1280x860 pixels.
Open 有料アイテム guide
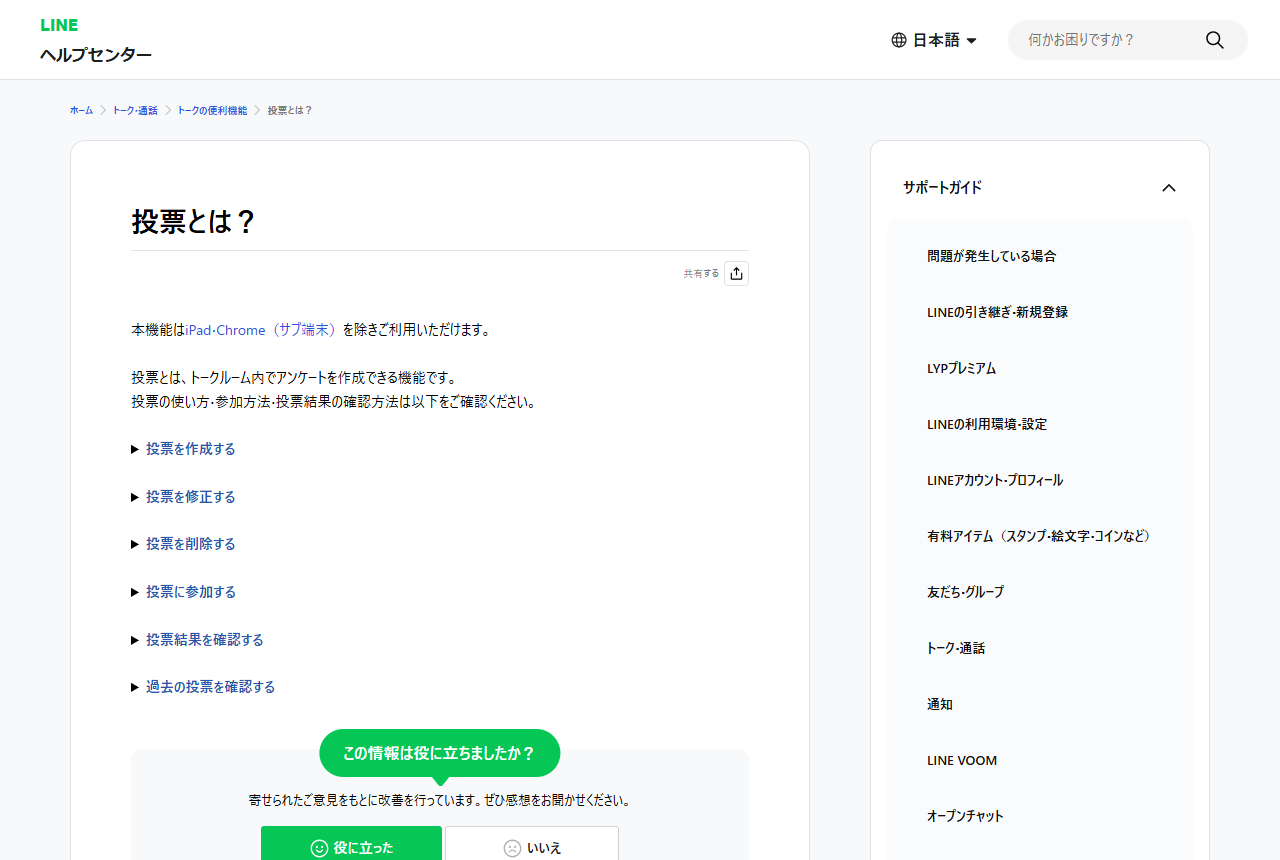pos(1039,536)
